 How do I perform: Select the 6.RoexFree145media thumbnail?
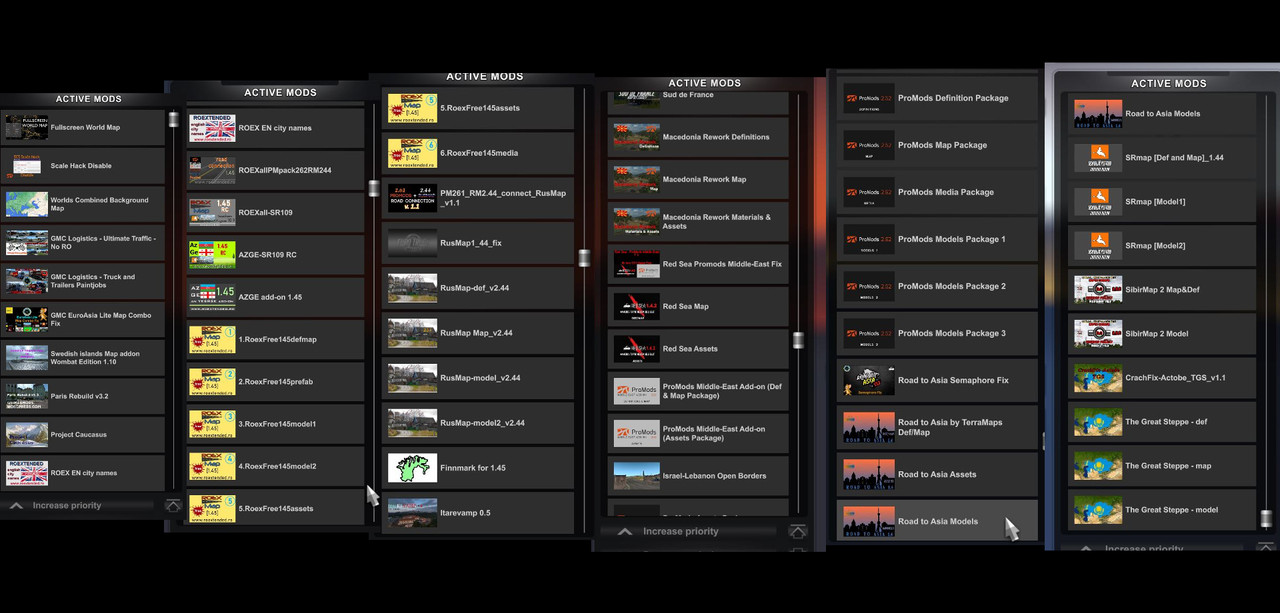(x=412, y=153)
